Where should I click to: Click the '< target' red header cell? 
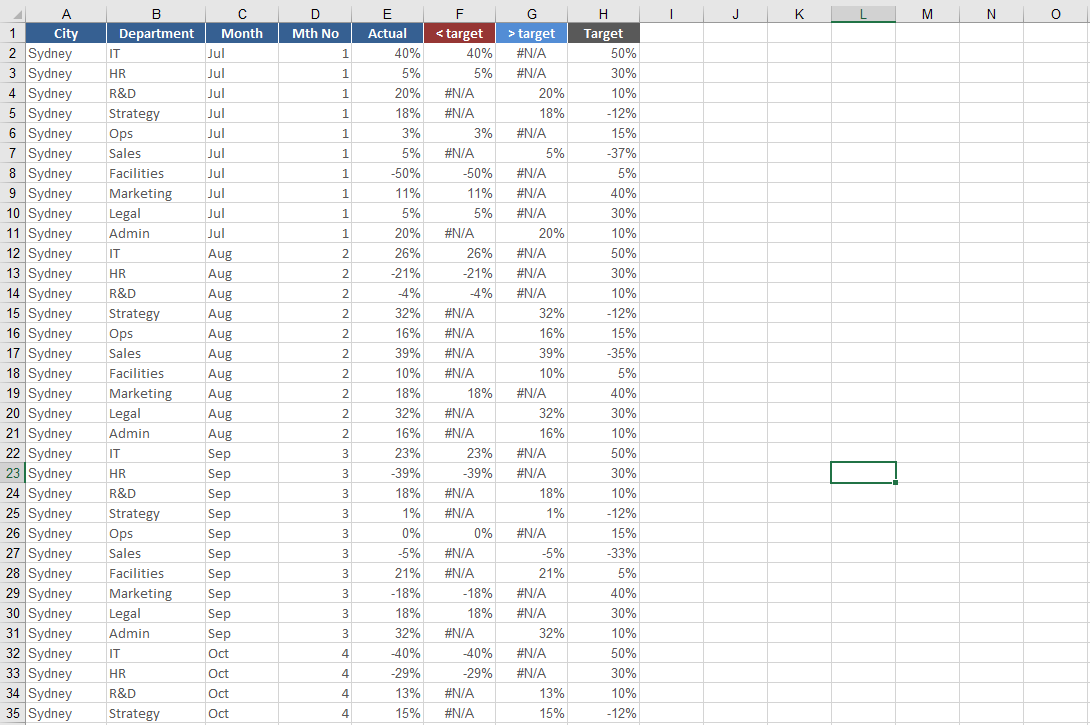coord(459,33)
